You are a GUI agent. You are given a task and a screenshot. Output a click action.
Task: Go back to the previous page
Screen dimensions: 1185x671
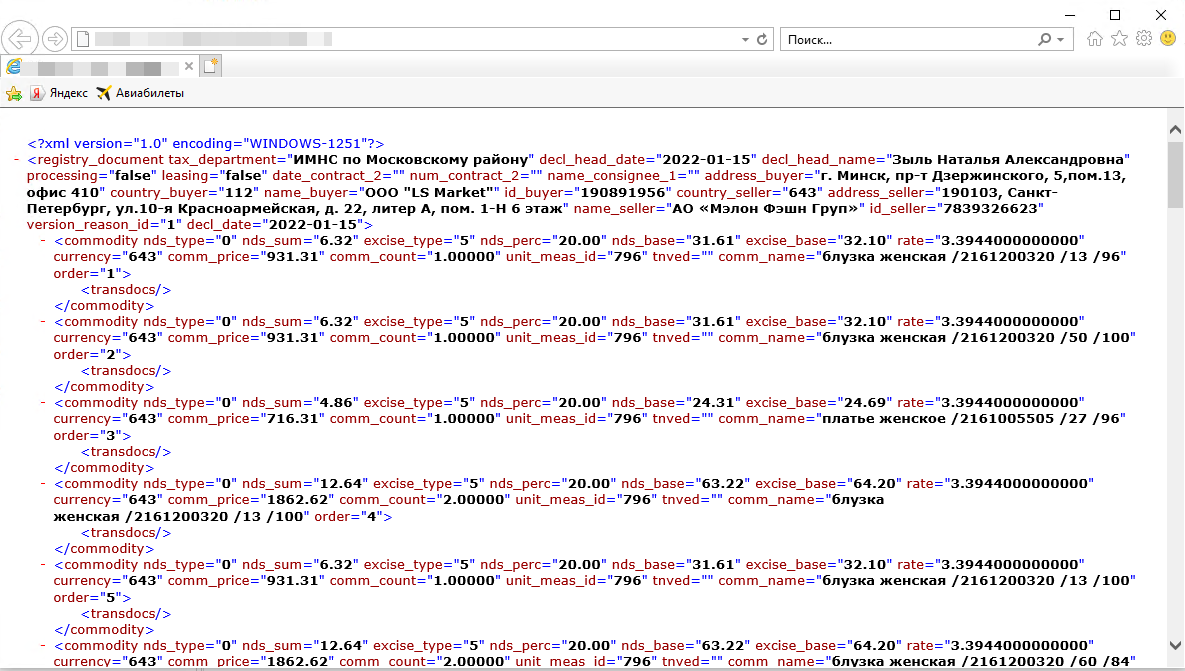click(20, 39)
